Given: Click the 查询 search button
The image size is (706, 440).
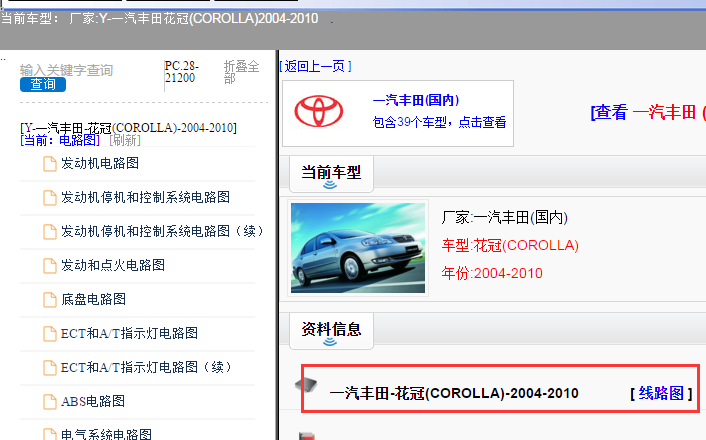Looking at the screenshot, I should (x=43, y=85).
